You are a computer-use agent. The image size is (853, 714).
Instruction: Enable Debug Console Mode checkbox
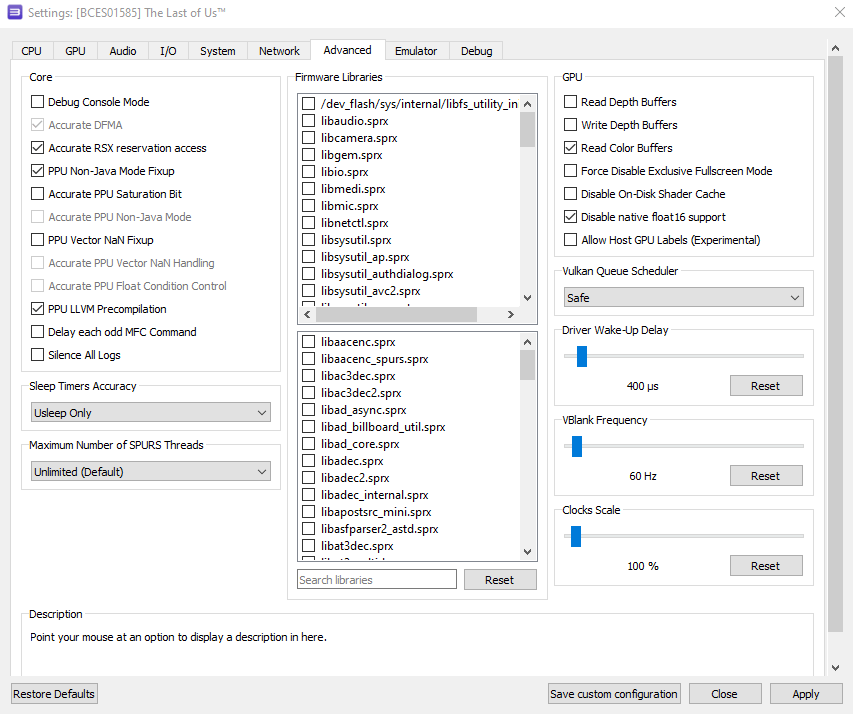click(38, 102)
